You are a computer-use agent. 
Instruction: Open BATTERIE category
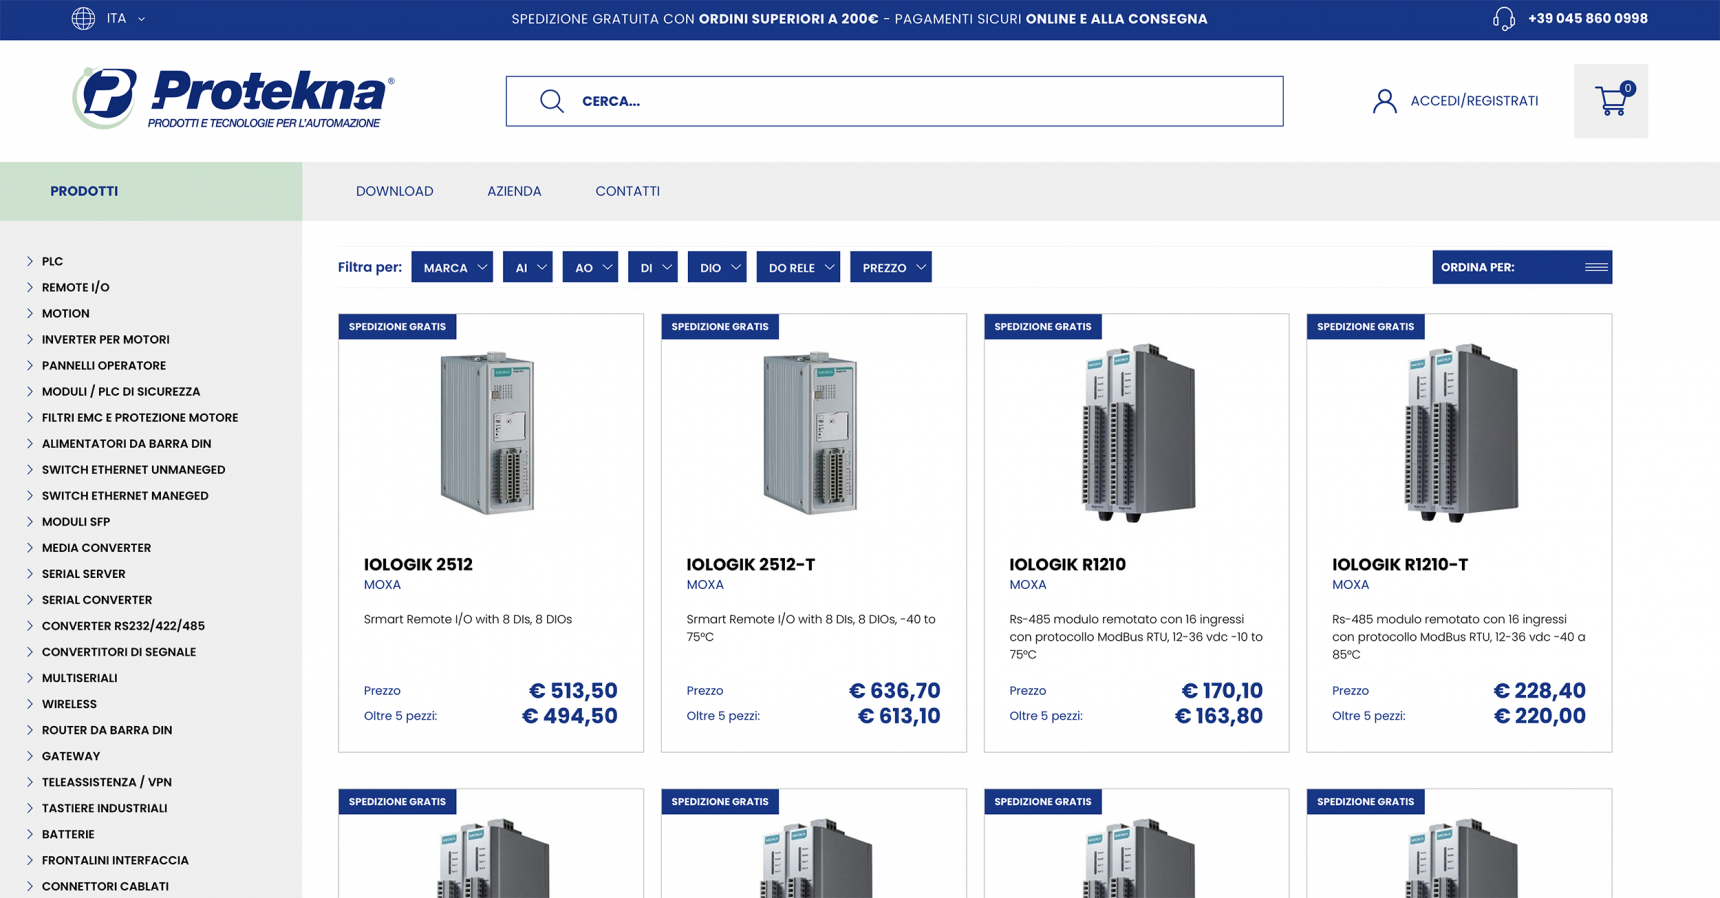(x=68, y=833)
